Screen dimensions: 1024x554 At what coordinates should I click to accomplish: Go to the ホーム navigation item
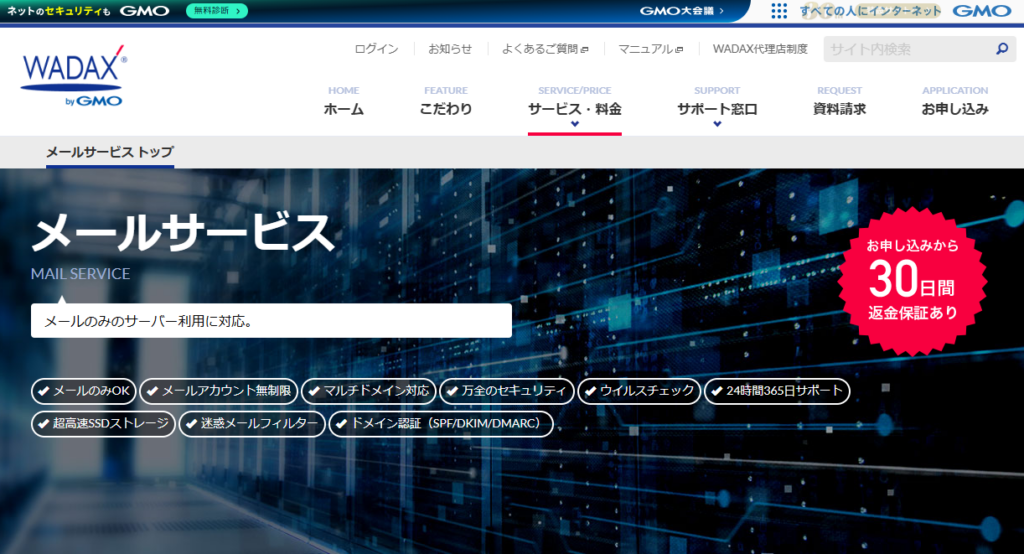click(343, 109)
